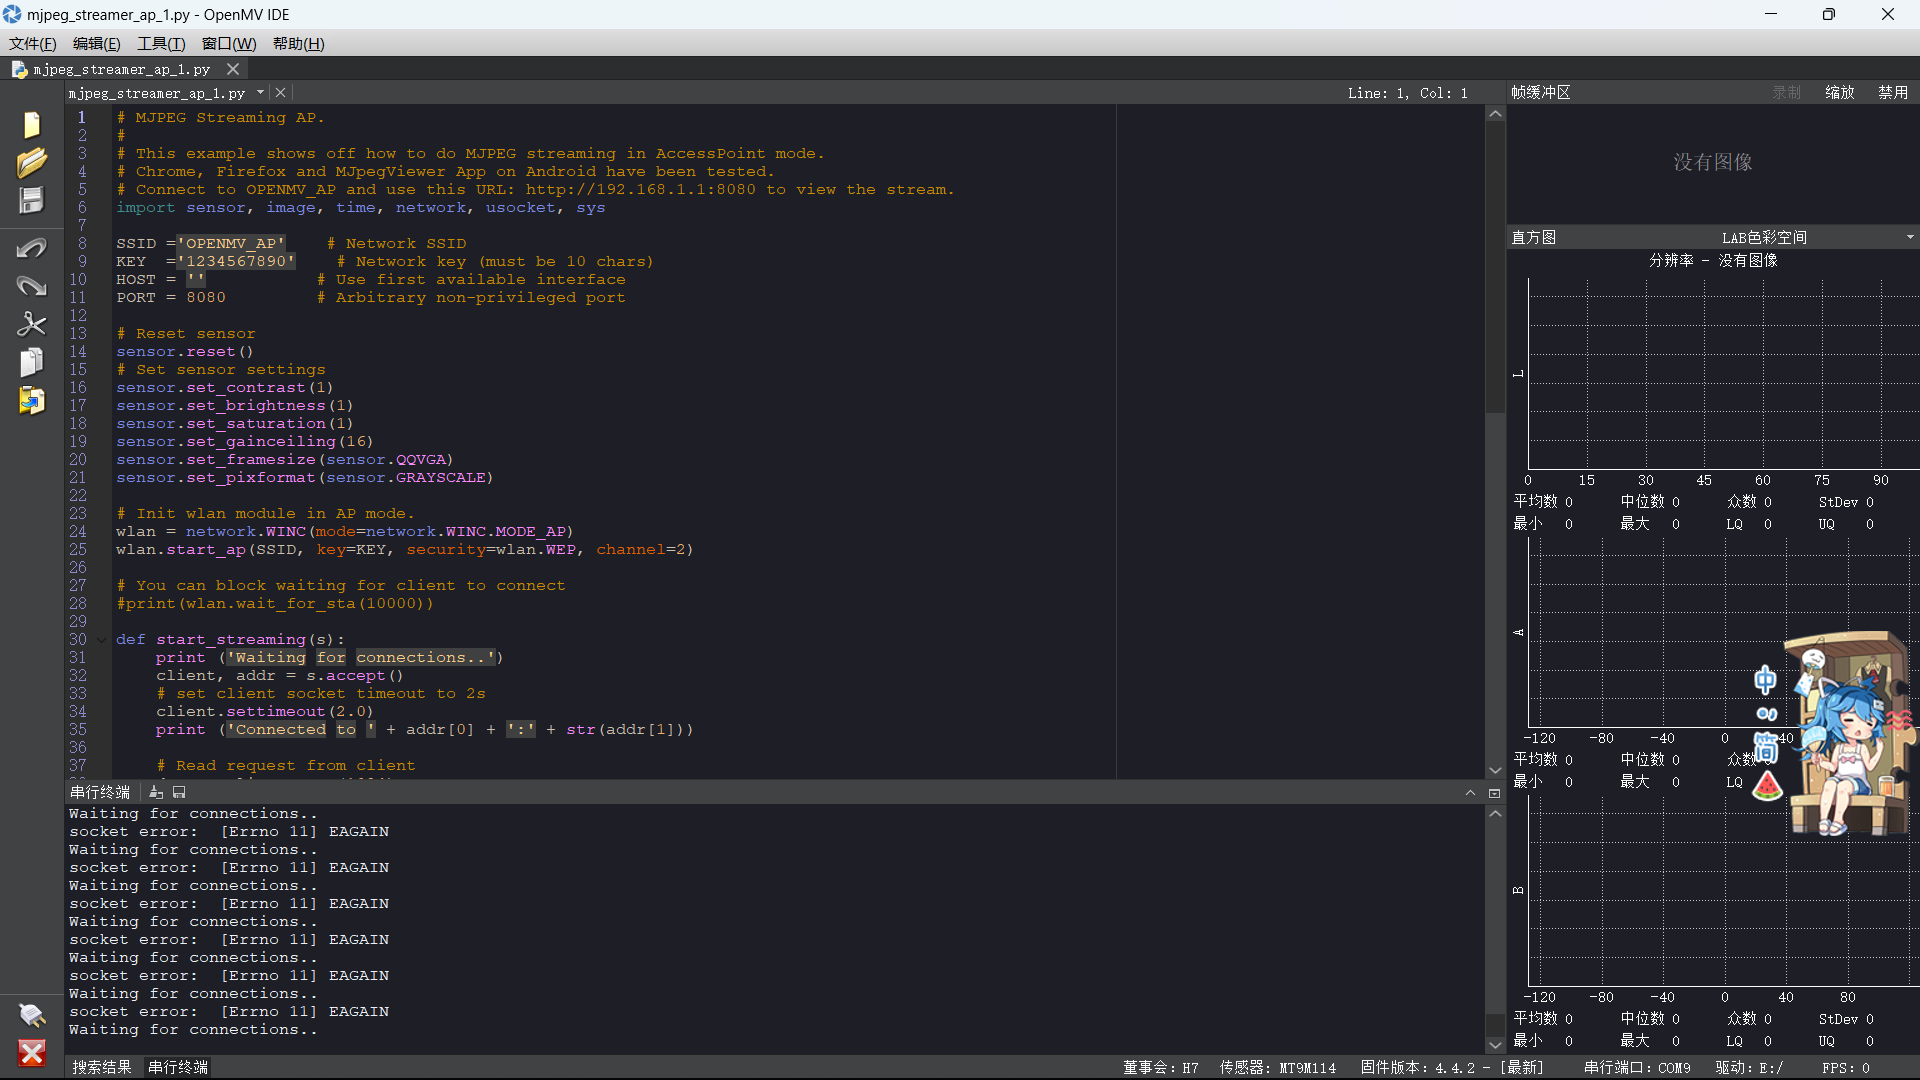
Task: Save the script with the floppy disk icon
Action: click(x=32, y=200)
